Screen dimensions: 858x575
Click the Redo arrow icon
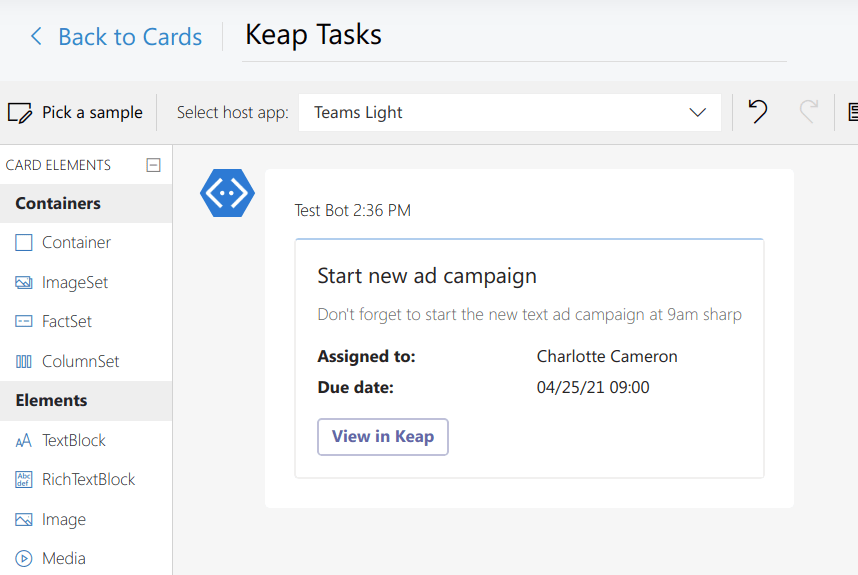point(808,112)
